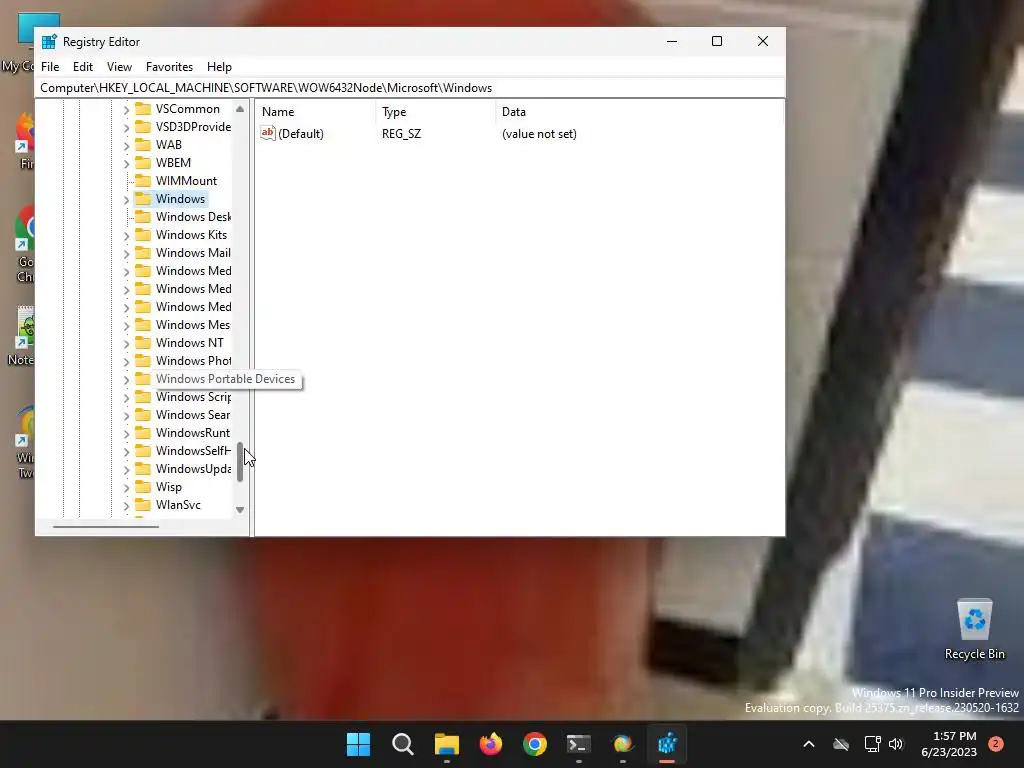Click the WIMMount folder icon
The width and height of the screenshot is (1024, 768).
143,181
